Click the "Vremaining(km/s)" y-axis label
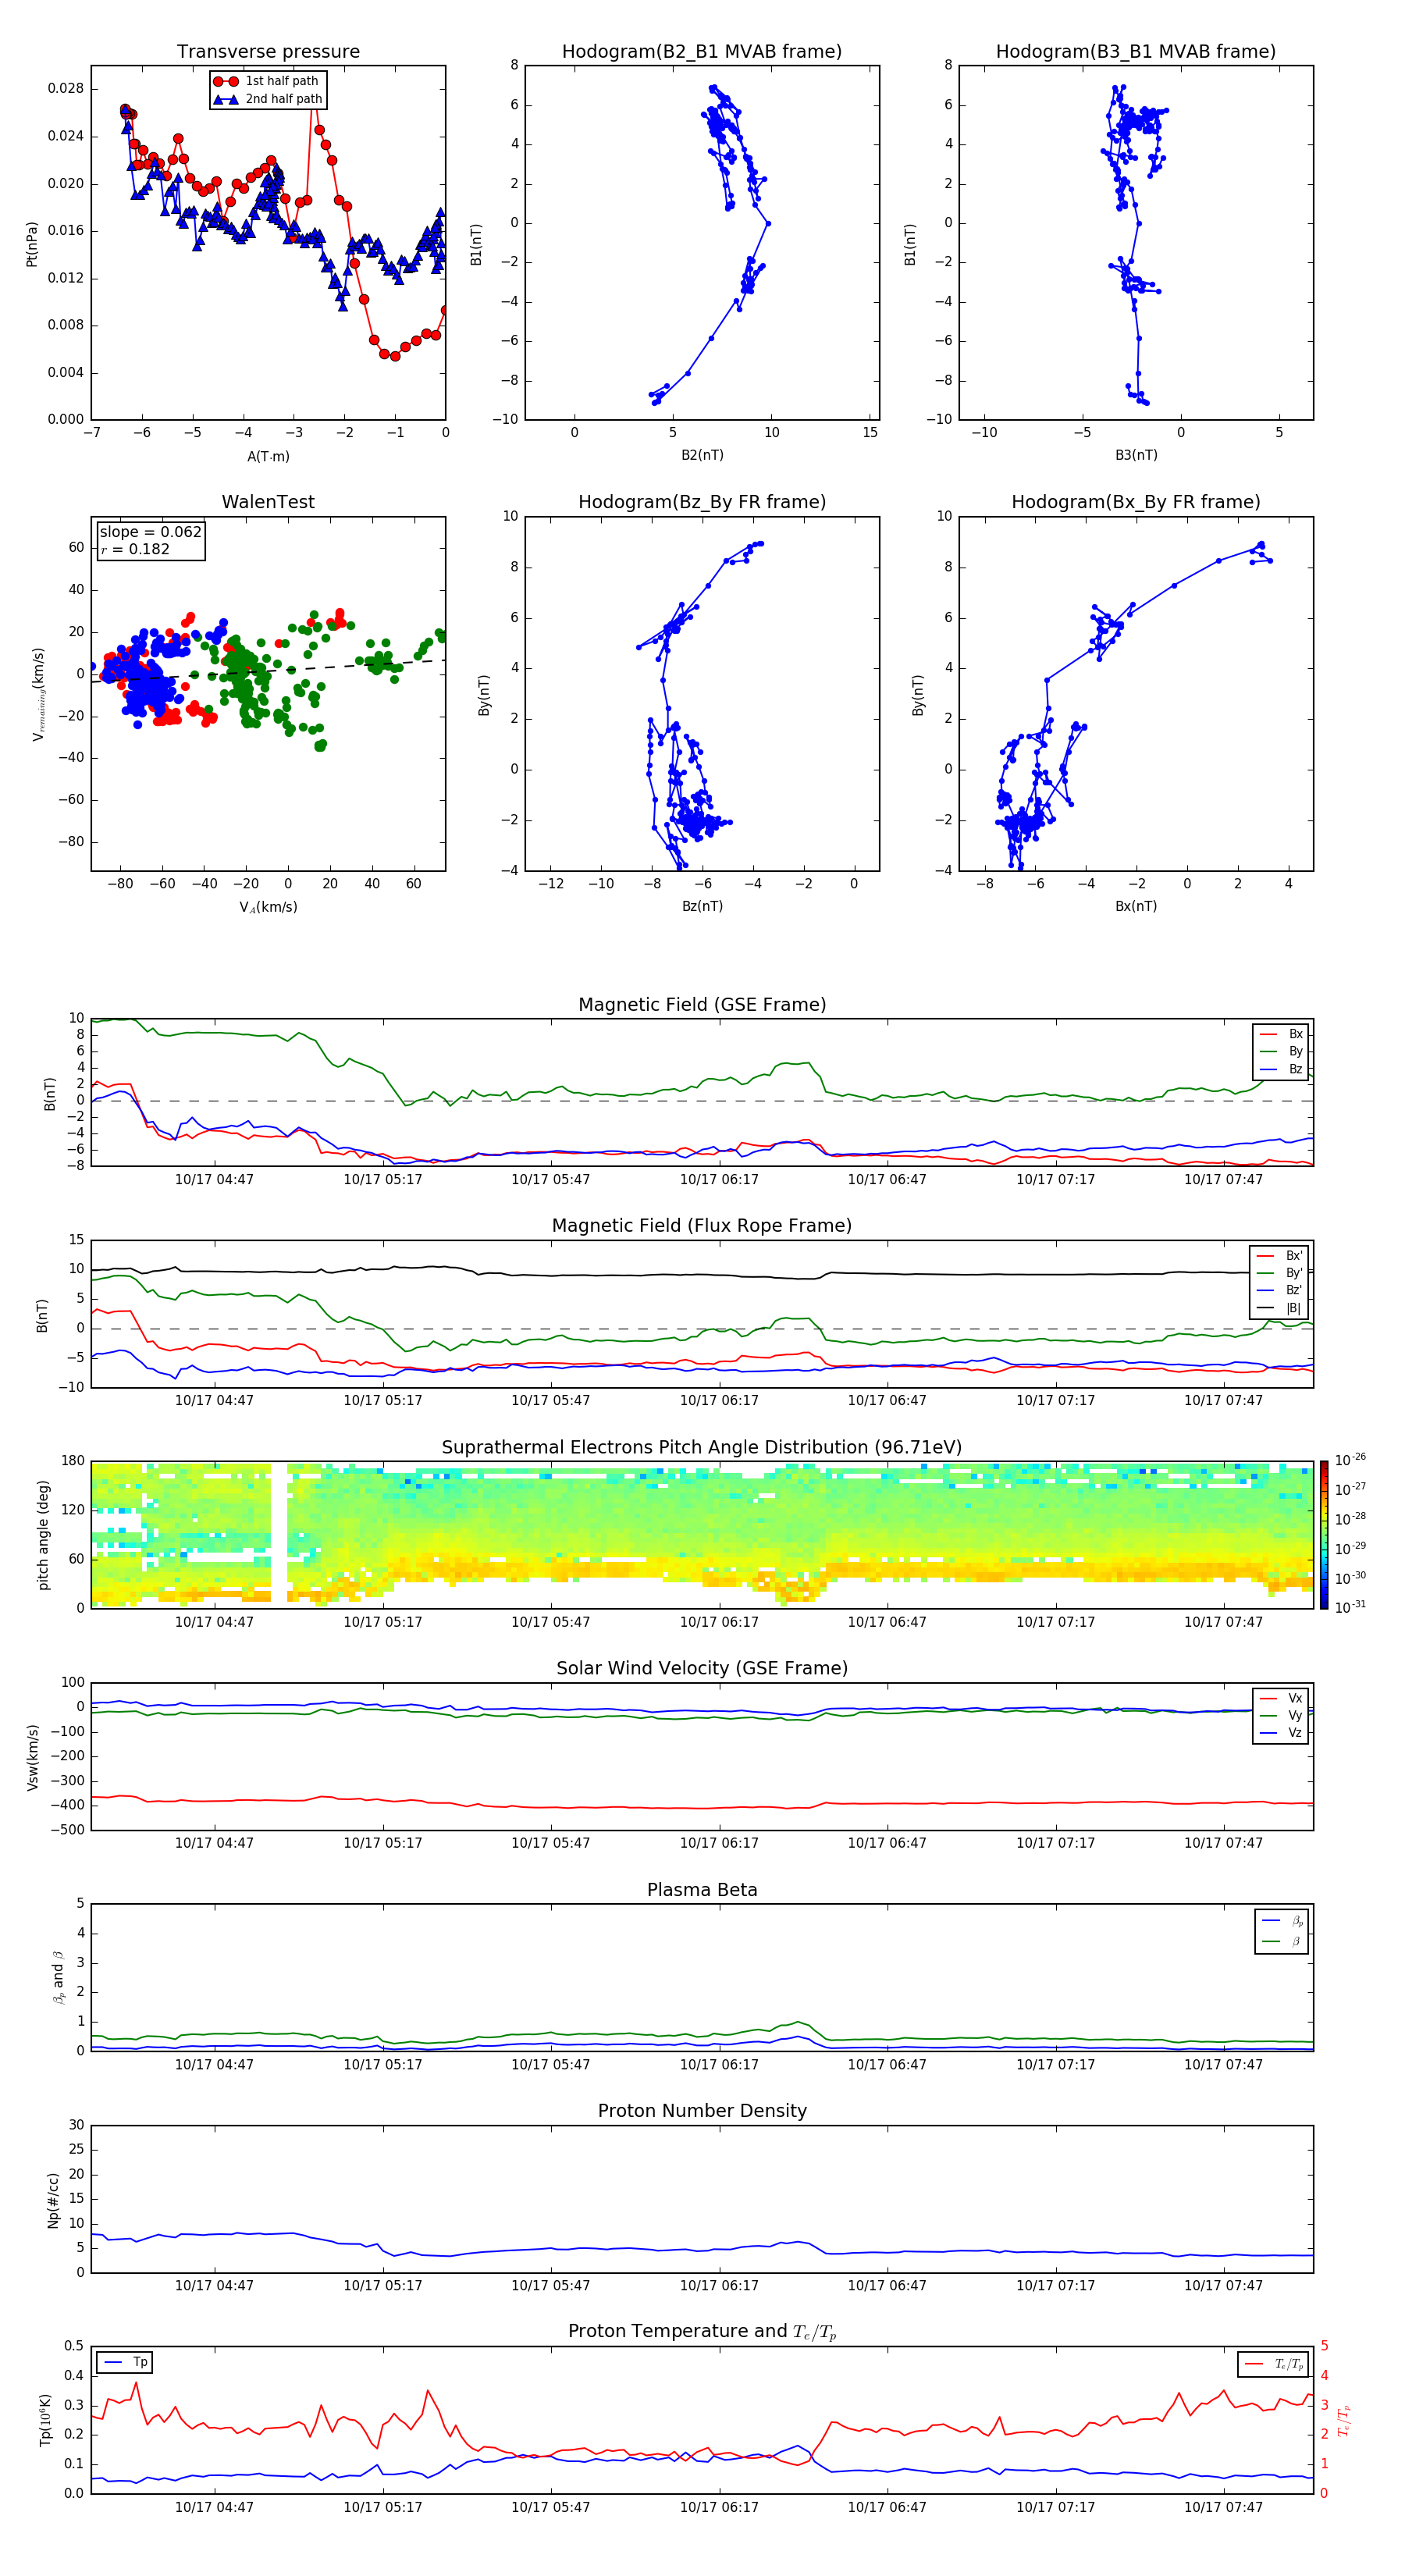The width and height of the screenshot is (1405, 2576). [38, 694]
